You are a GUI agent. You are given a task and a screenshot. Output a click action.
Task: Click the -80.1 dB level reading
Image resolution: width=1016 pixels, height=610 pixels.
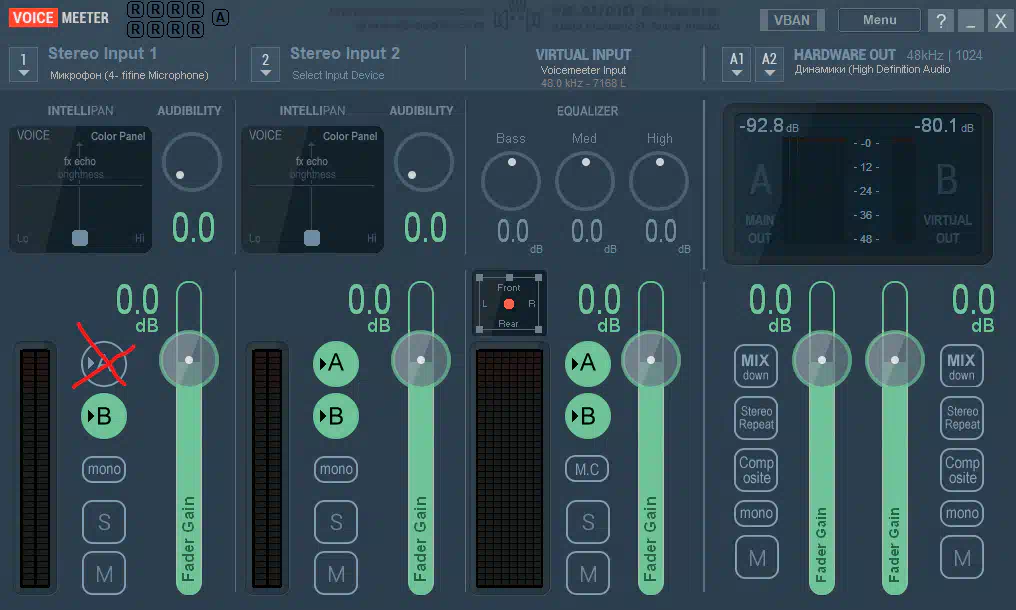(x=943, y=125)
